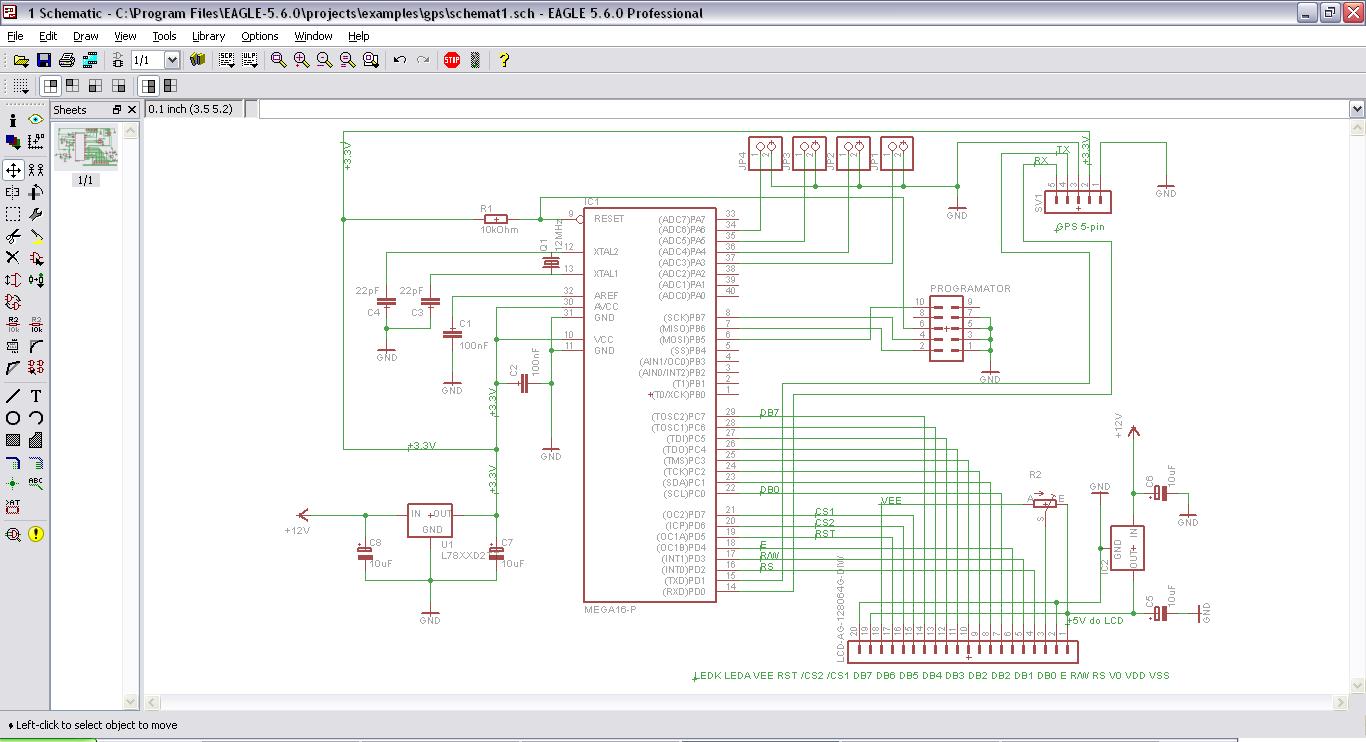Pick the Change wrench tool

pos(36,214)
